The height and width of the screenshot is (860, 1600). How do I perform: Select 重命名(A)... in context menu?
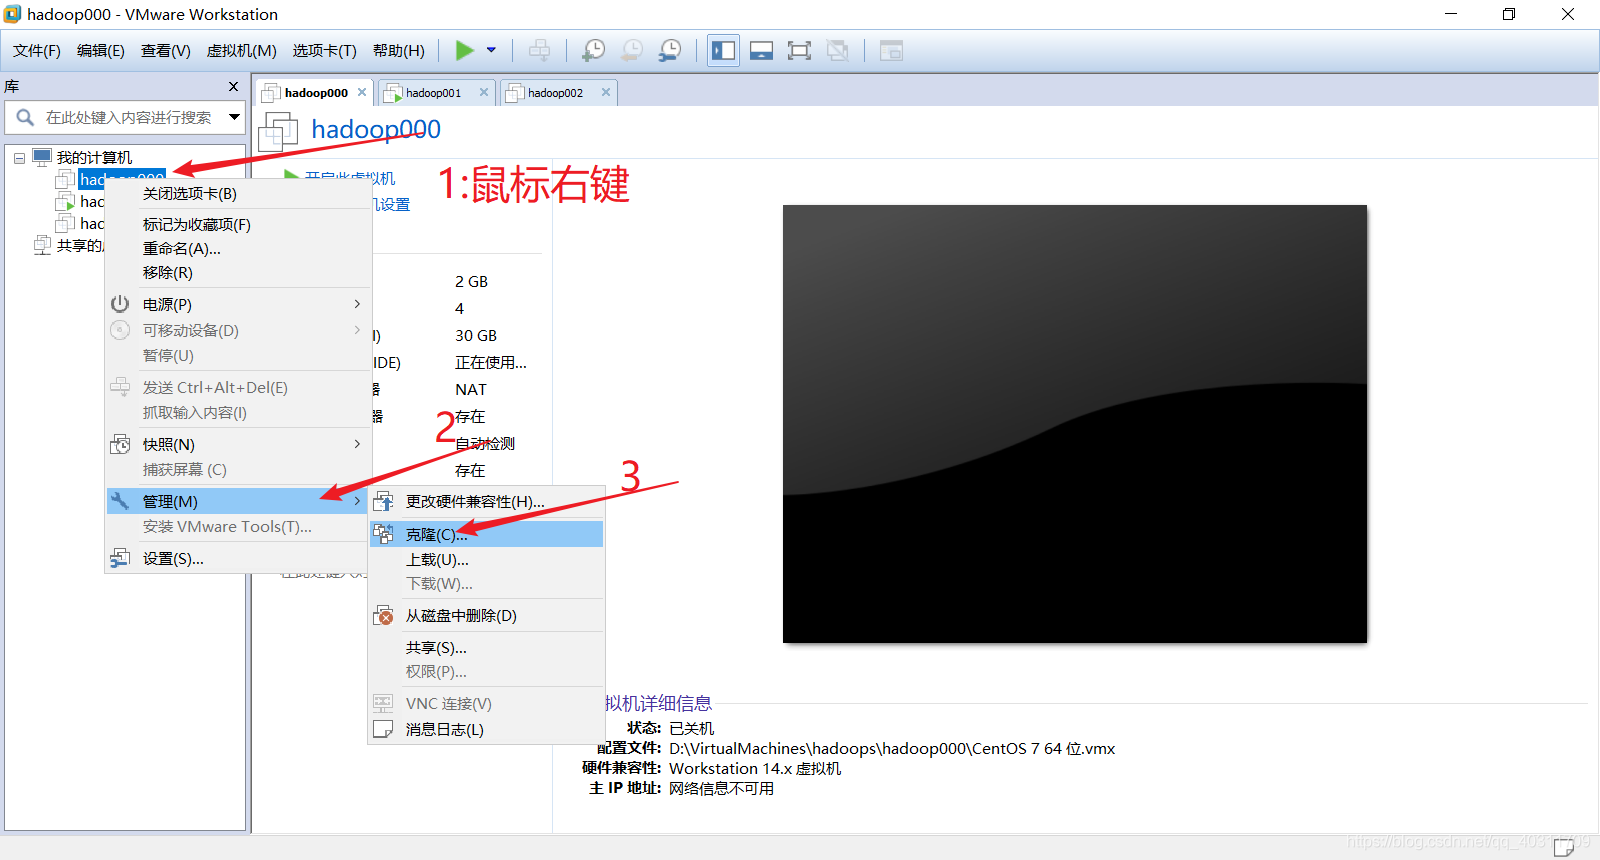coord(182,249)
